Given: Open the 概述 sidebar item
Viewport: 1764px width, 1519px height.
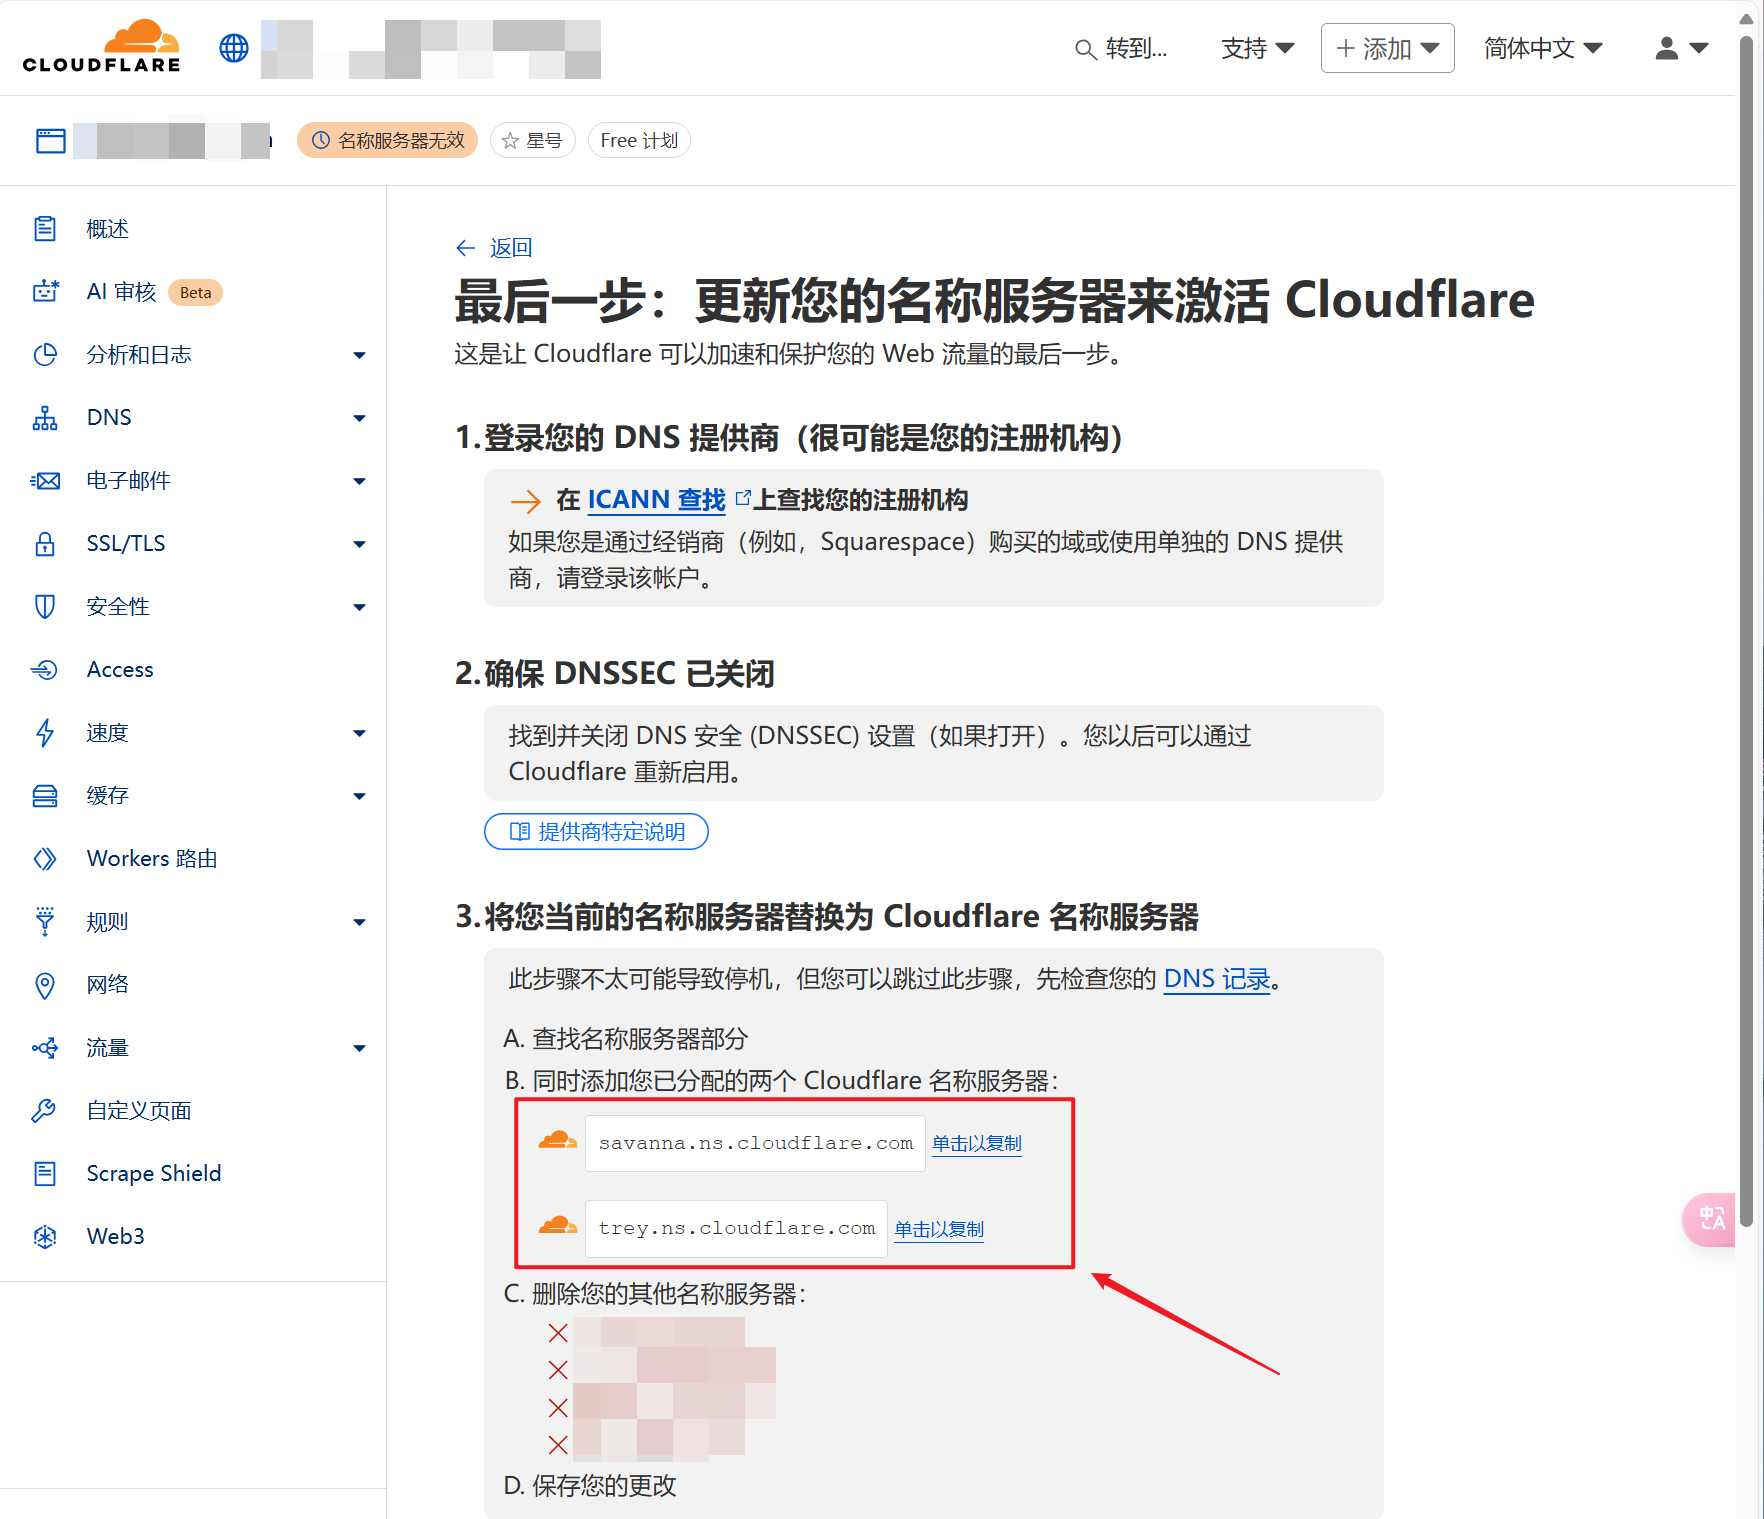Looking at the screenshot, I should pos(108,229).
